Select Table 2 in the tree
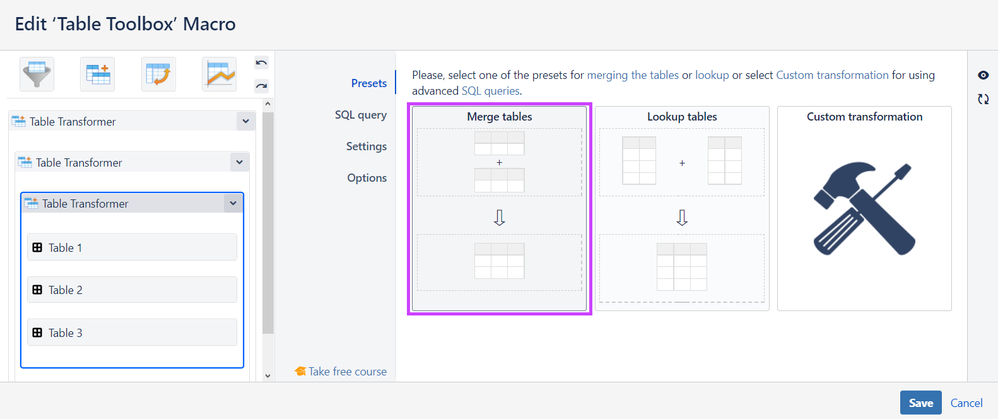The height and width of the screenshot is (419, 998). (x=132, y=290)
